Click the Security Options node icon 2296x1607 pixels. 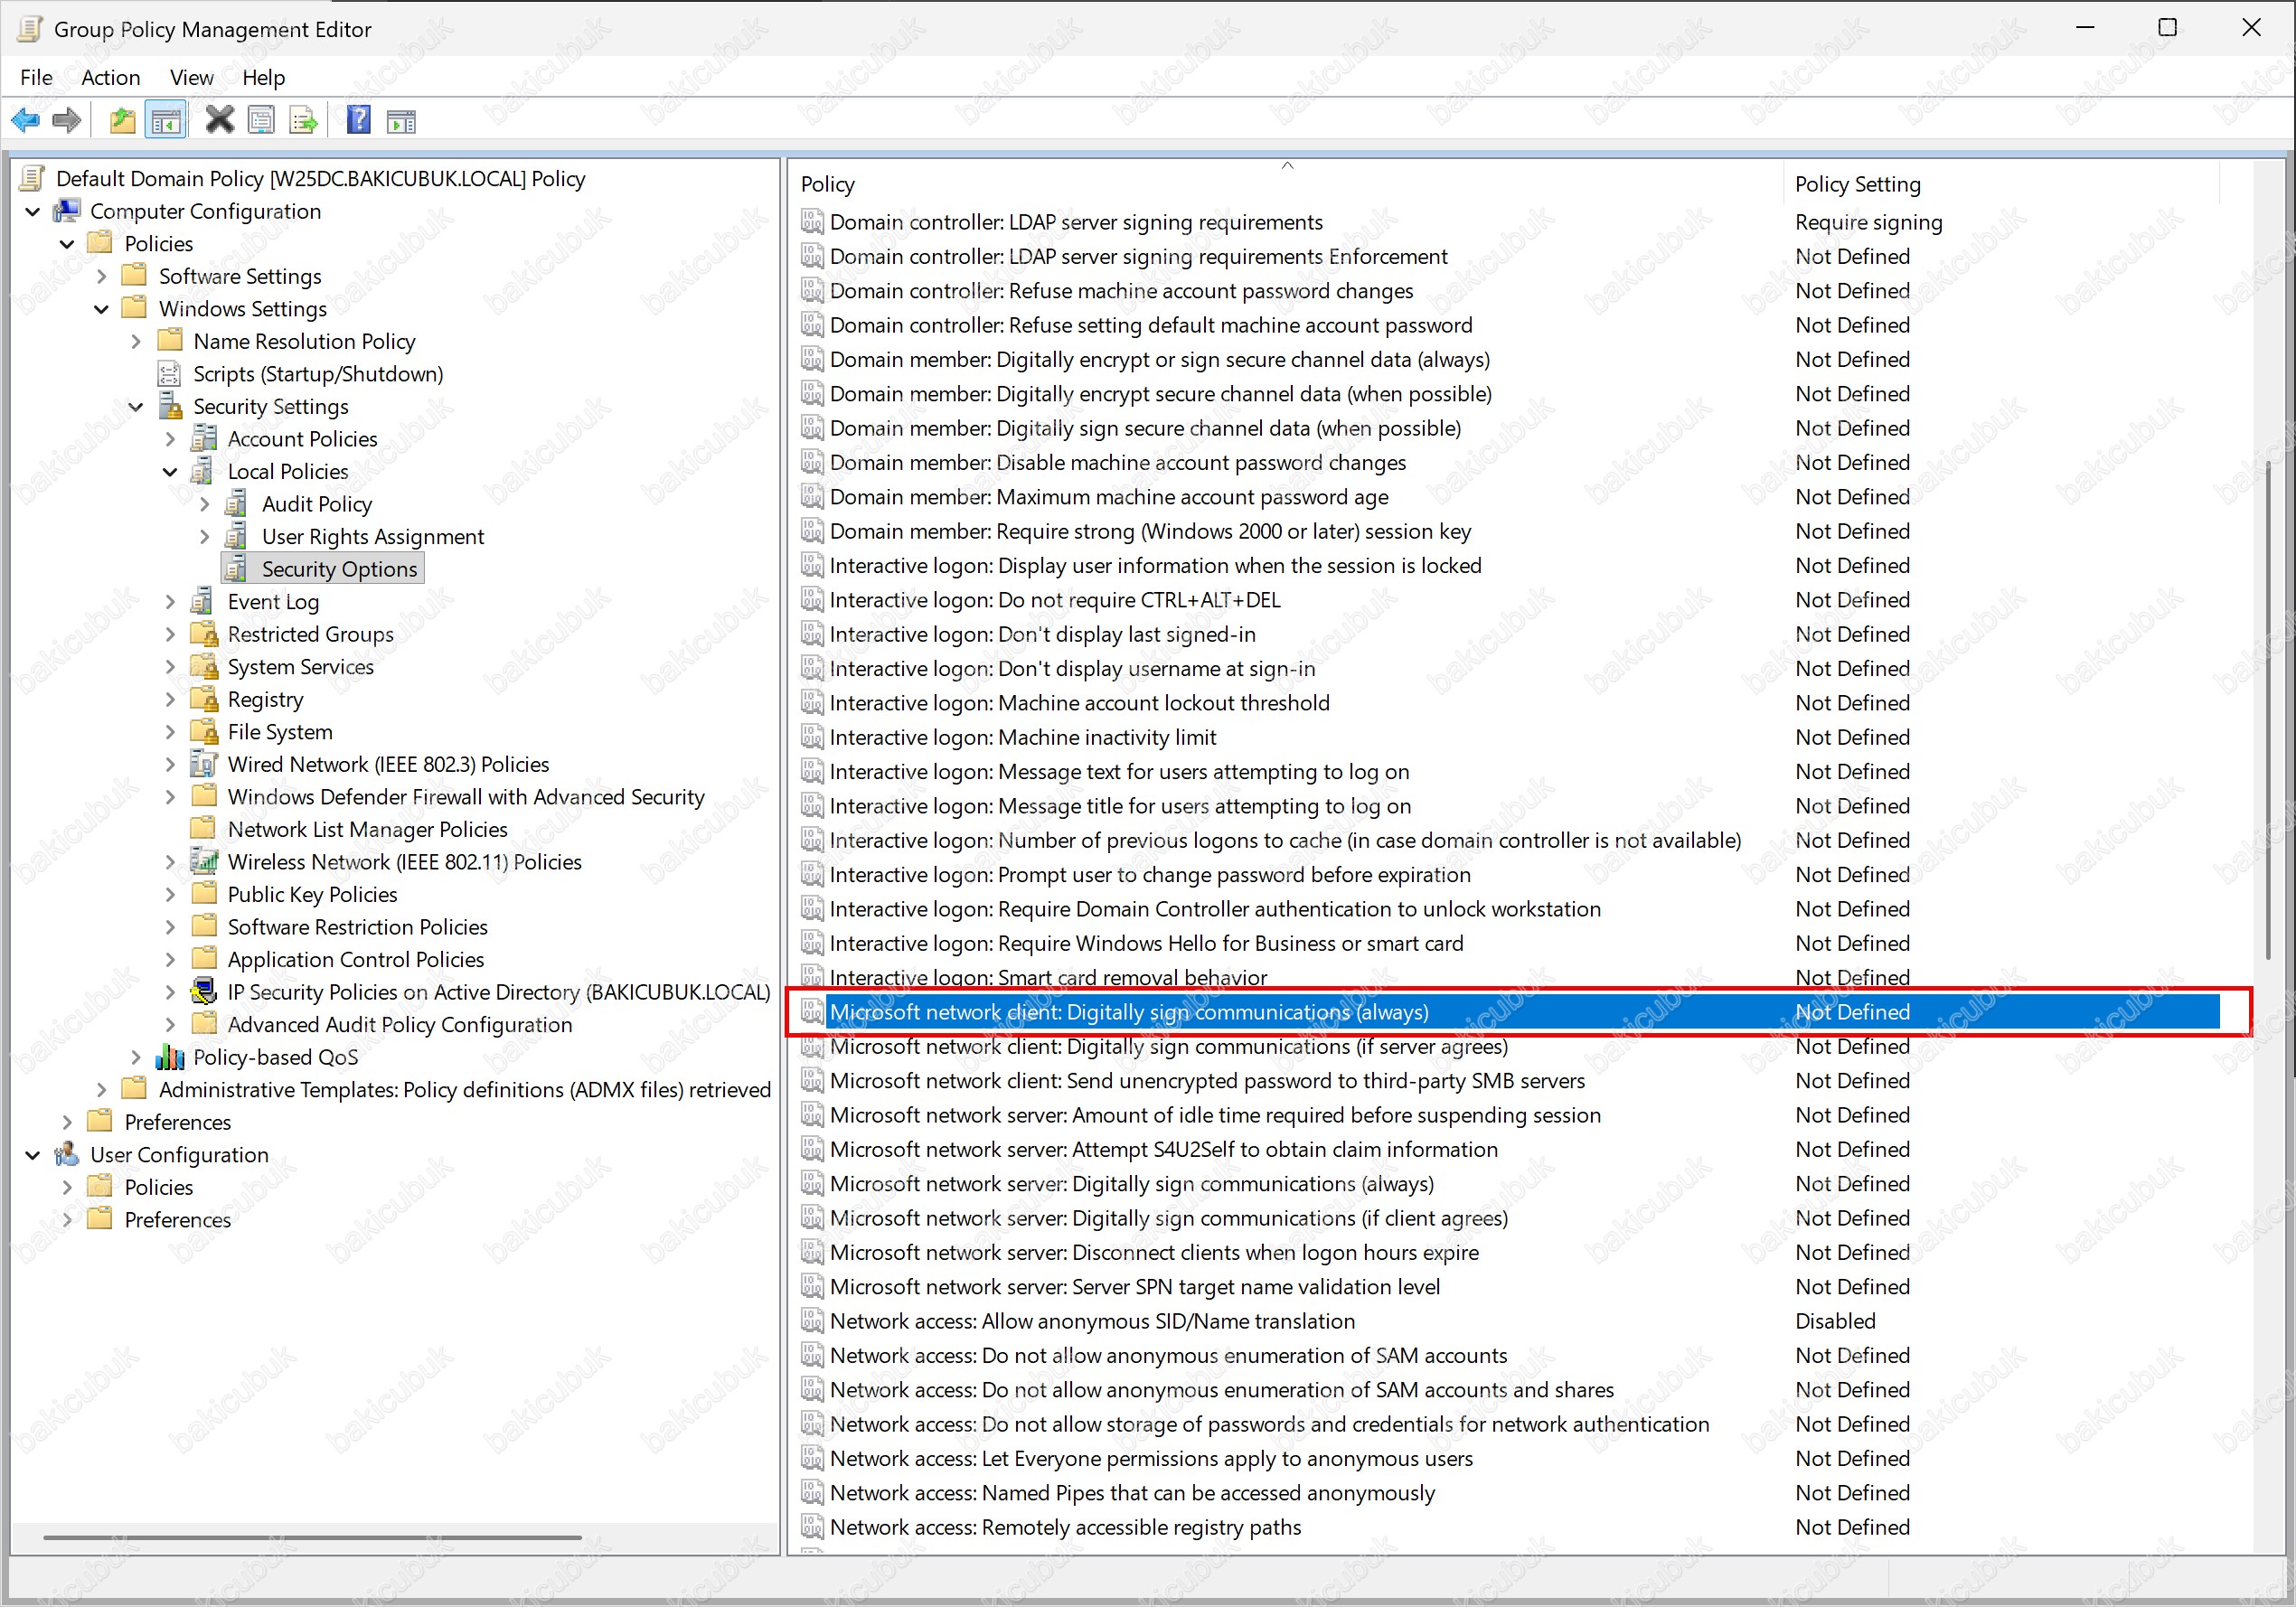coord(238,569)
